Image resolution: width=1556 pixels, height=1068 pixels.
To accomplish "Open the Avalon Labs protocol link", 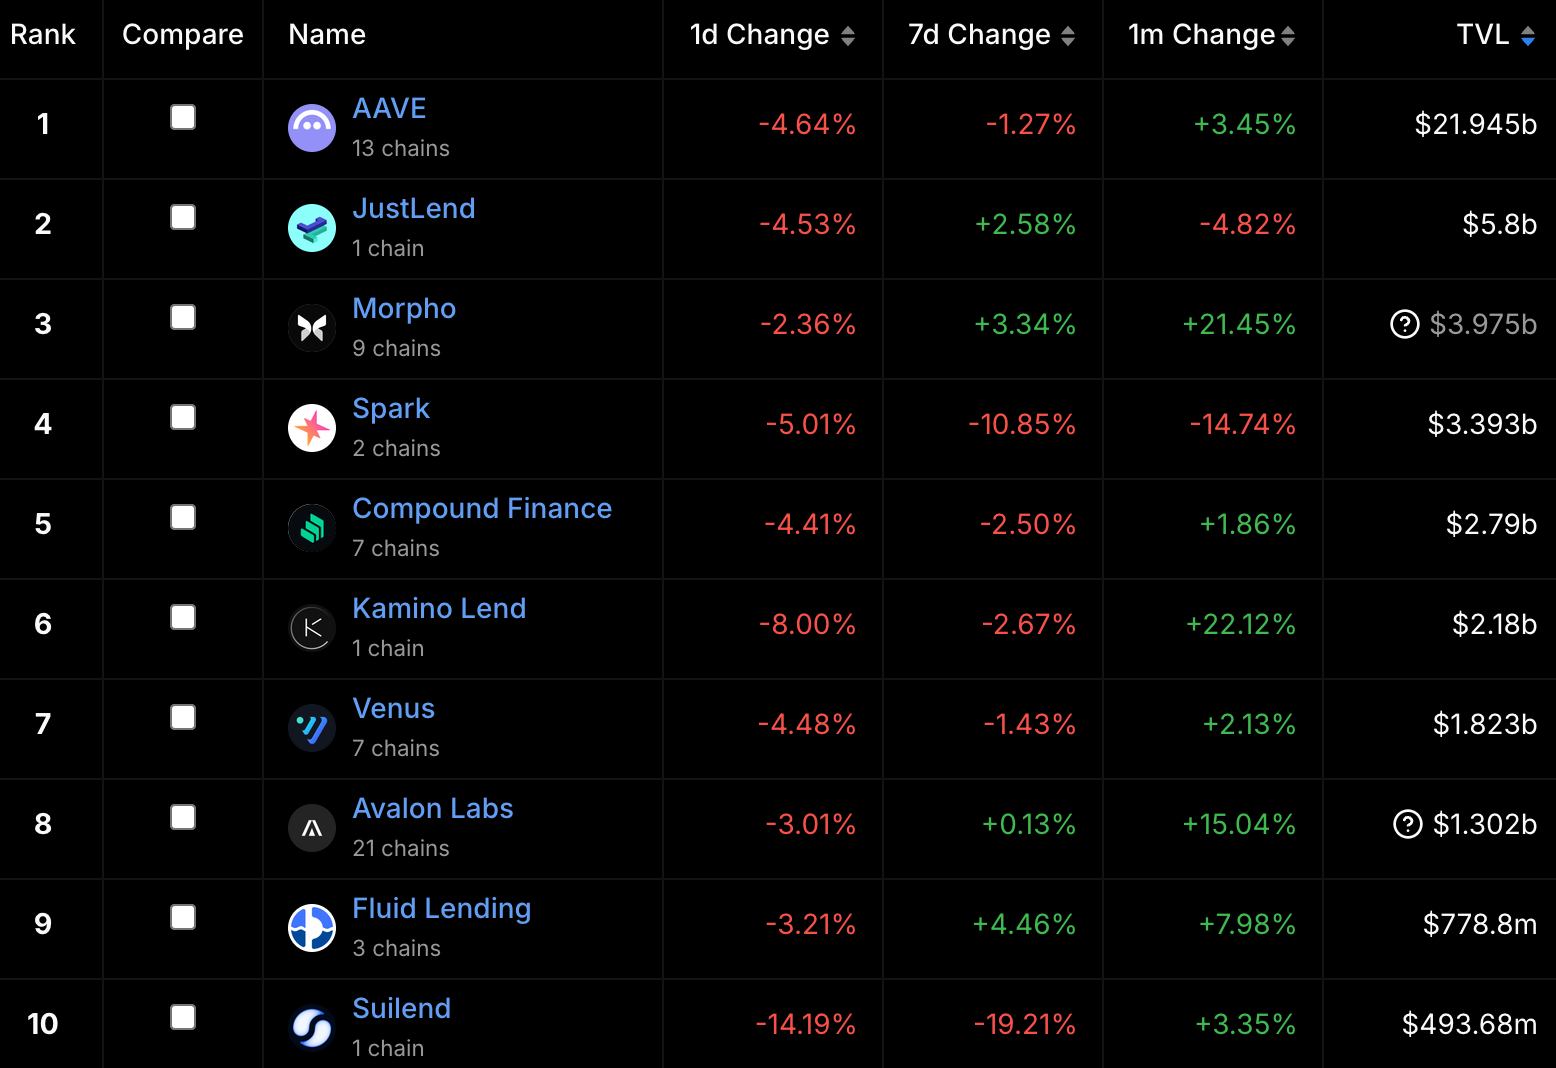I will [x=433, y=808].
